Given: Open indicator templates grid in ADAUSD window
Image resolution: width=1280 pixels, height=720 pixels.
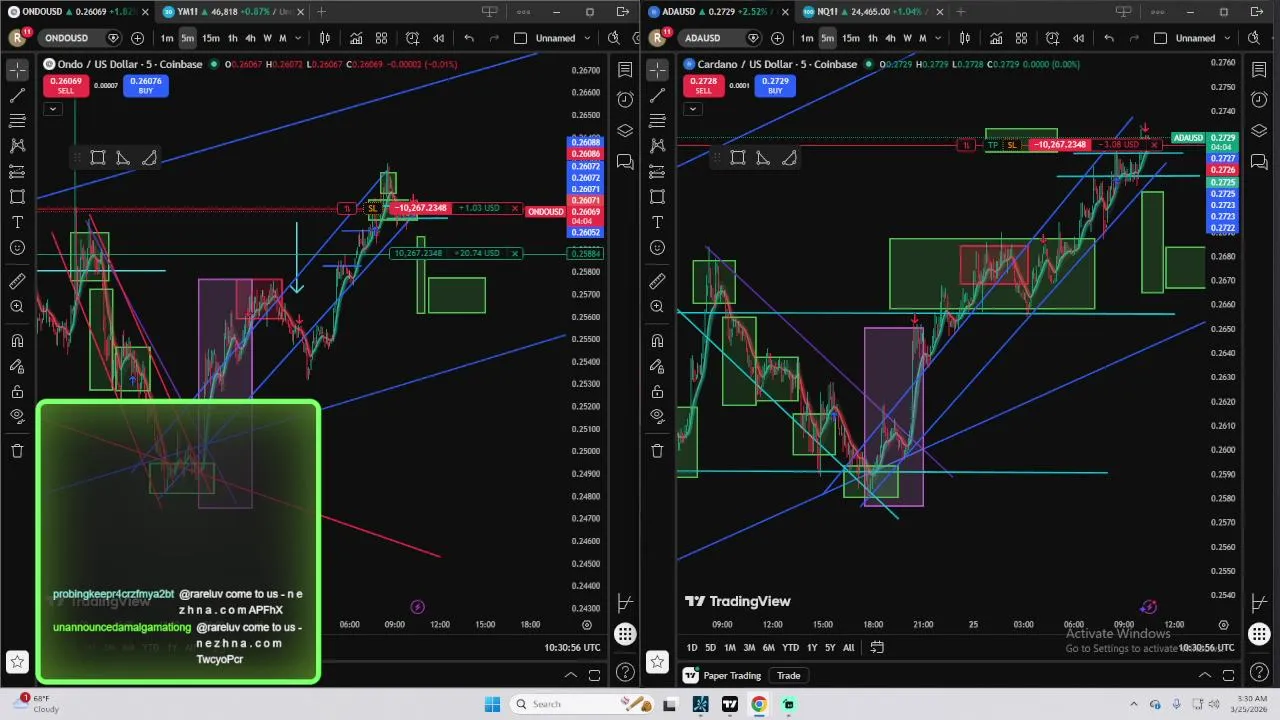Looking at the screenshot, I should 1021,38.
